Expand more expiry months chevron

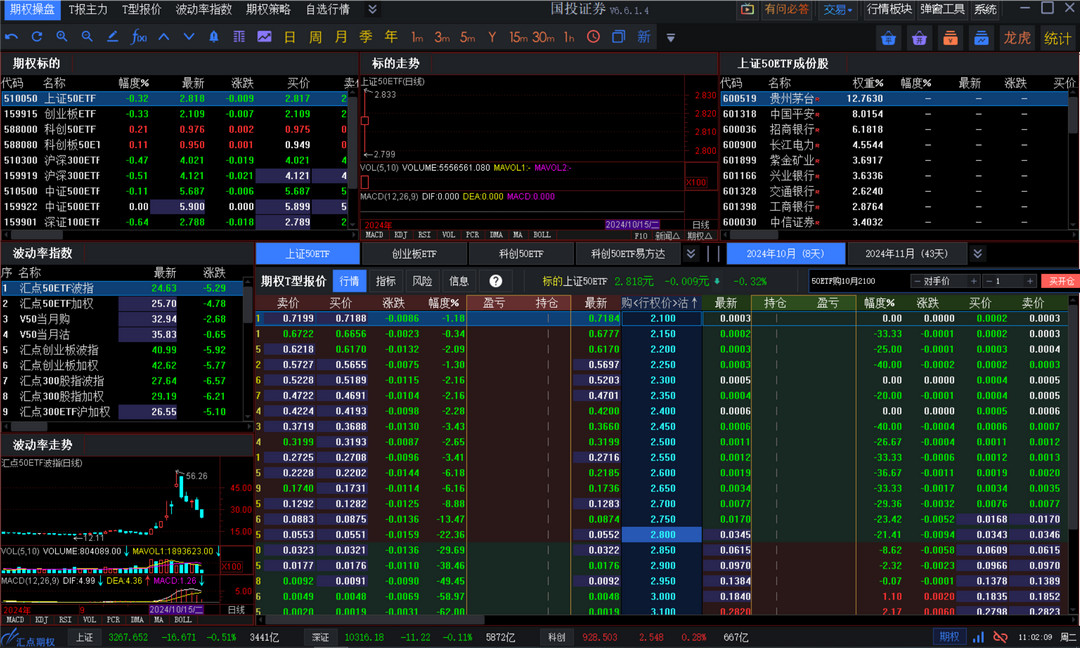[x=977, y=254]
